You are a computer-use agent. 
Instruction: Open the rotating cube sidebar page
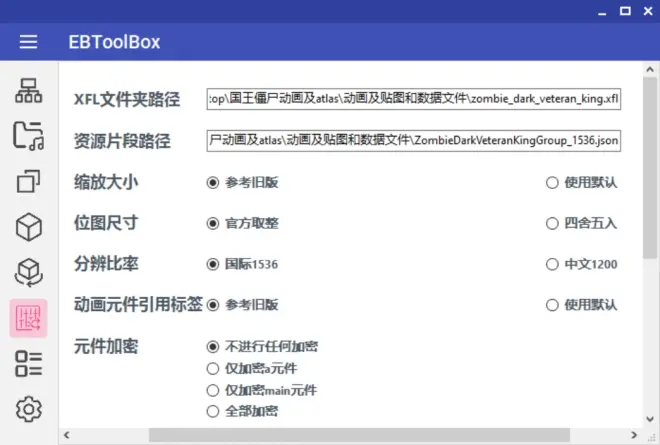click(29, 273)
